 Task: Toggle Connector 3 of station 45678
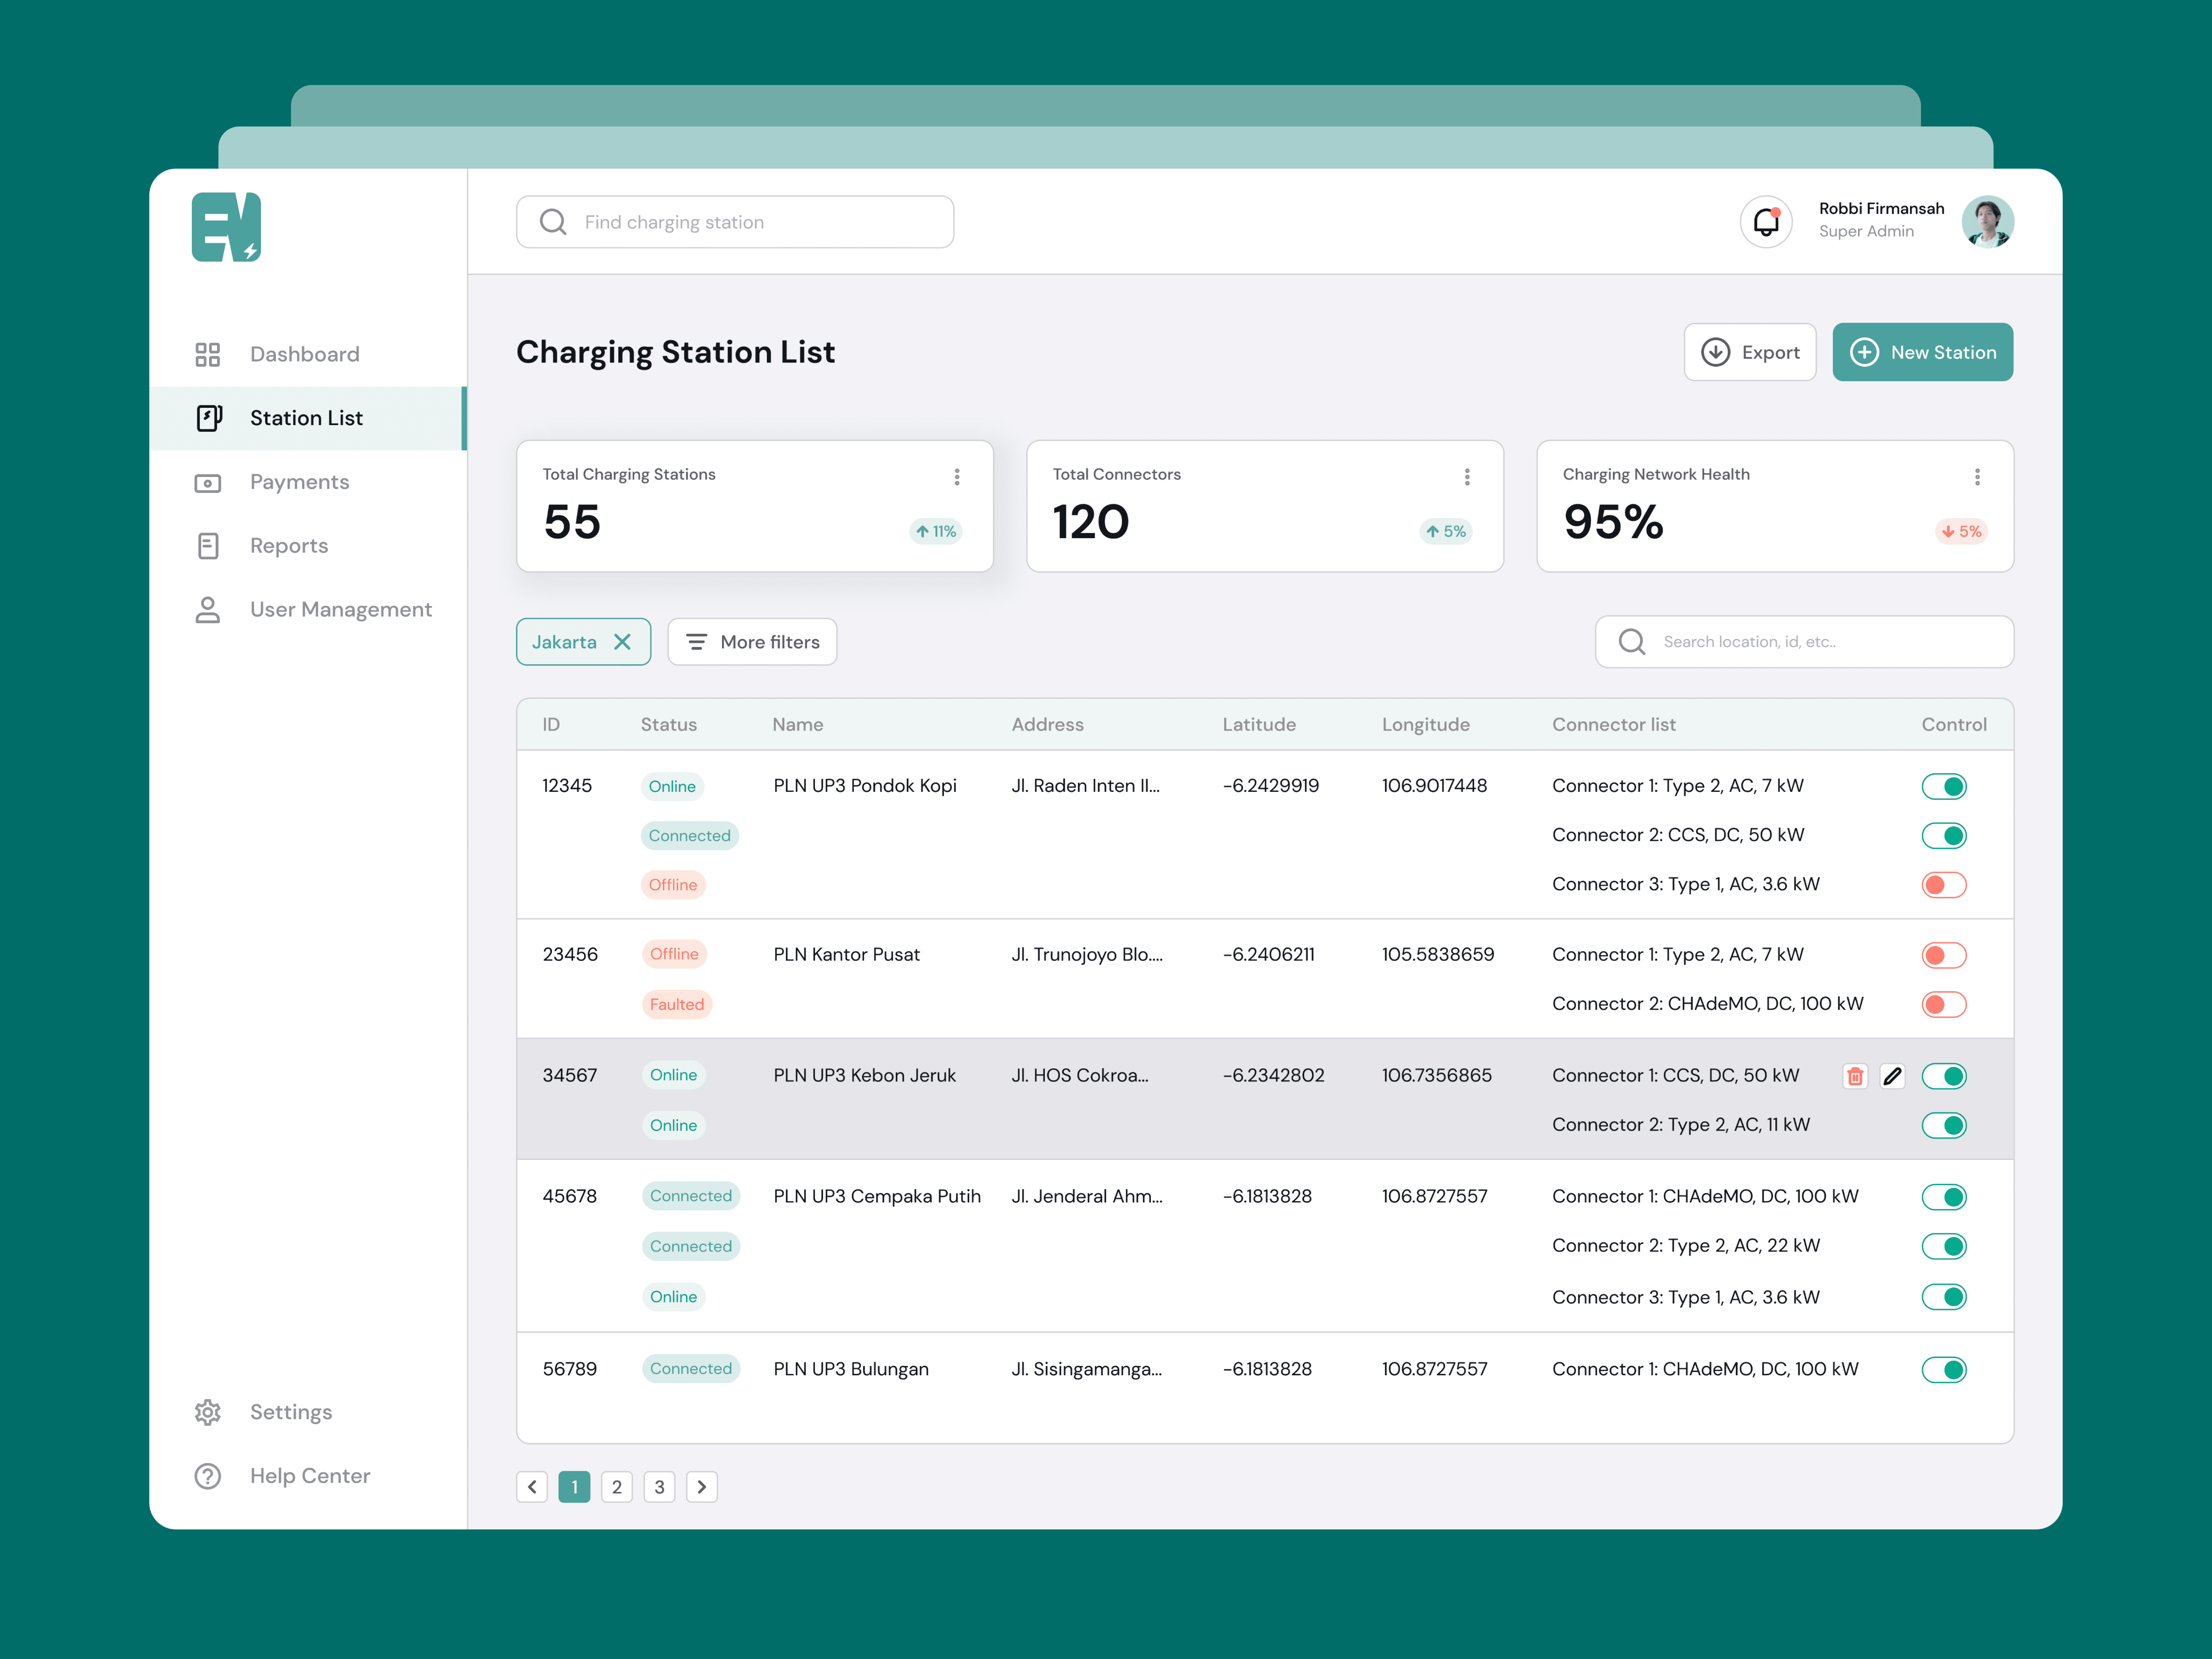tap(1944, 1297)
